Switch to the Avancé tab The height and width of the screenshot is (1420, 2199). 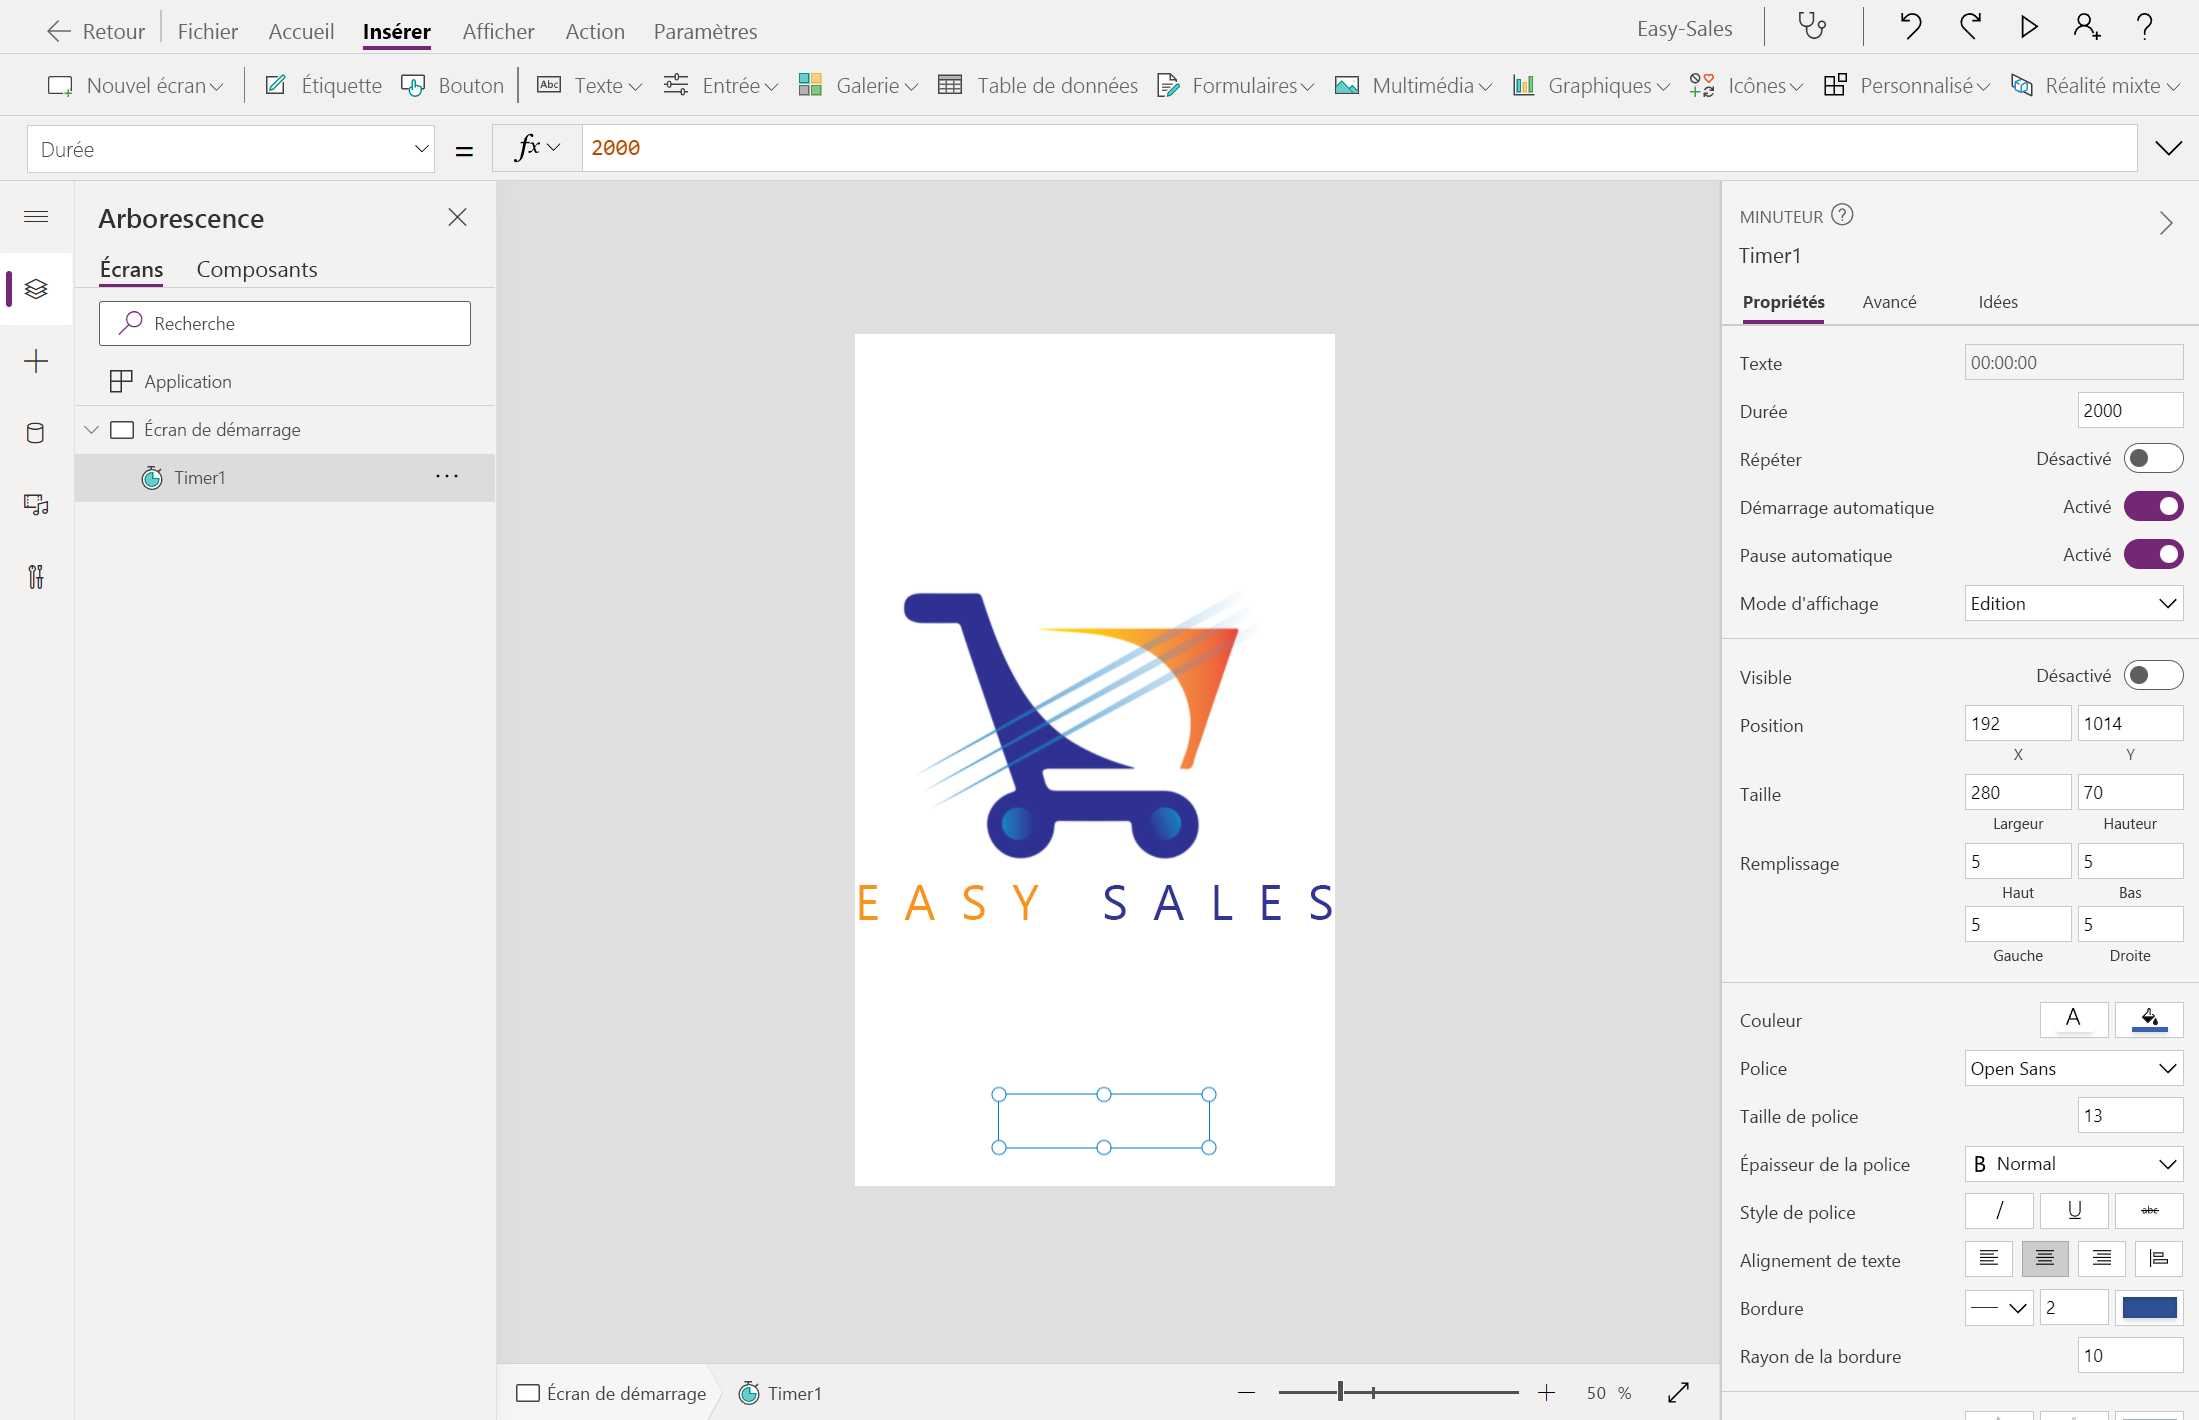(x=1889, y=302)
